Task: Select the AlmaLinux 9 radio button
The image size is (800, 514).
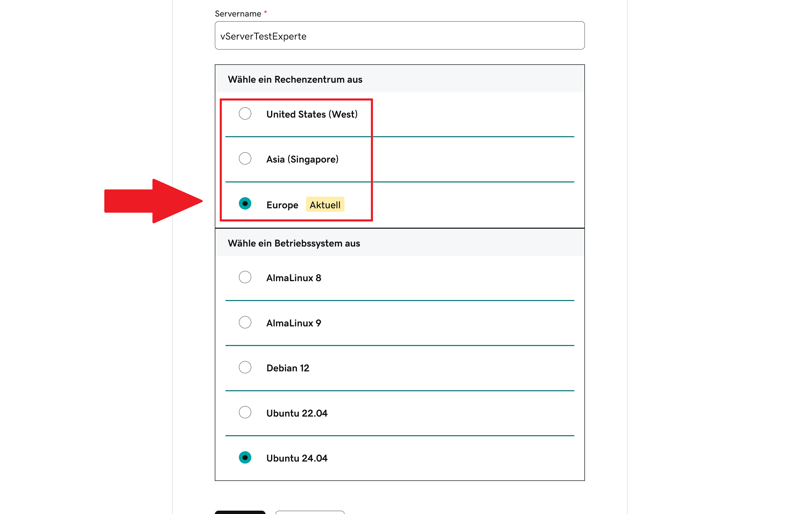Action: click(x=245, y=323)
